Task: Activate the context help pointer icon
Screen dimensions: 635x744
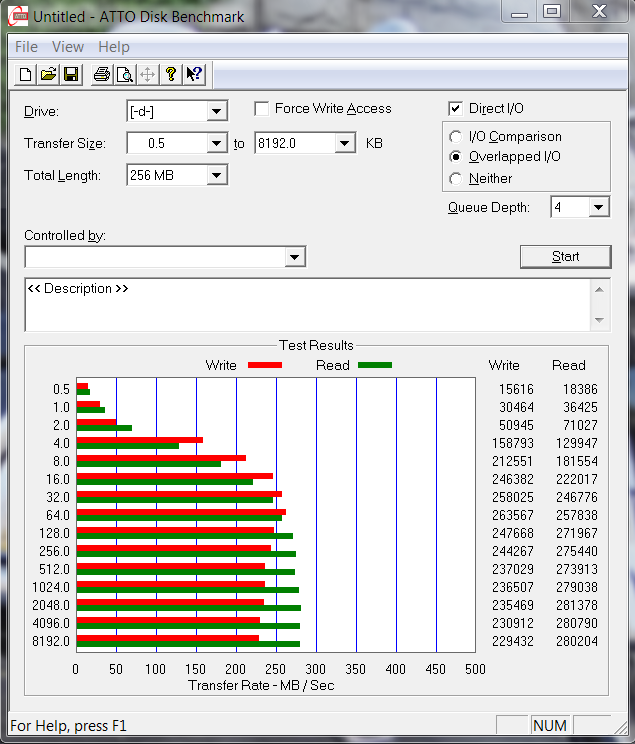Action: [194, 74]
